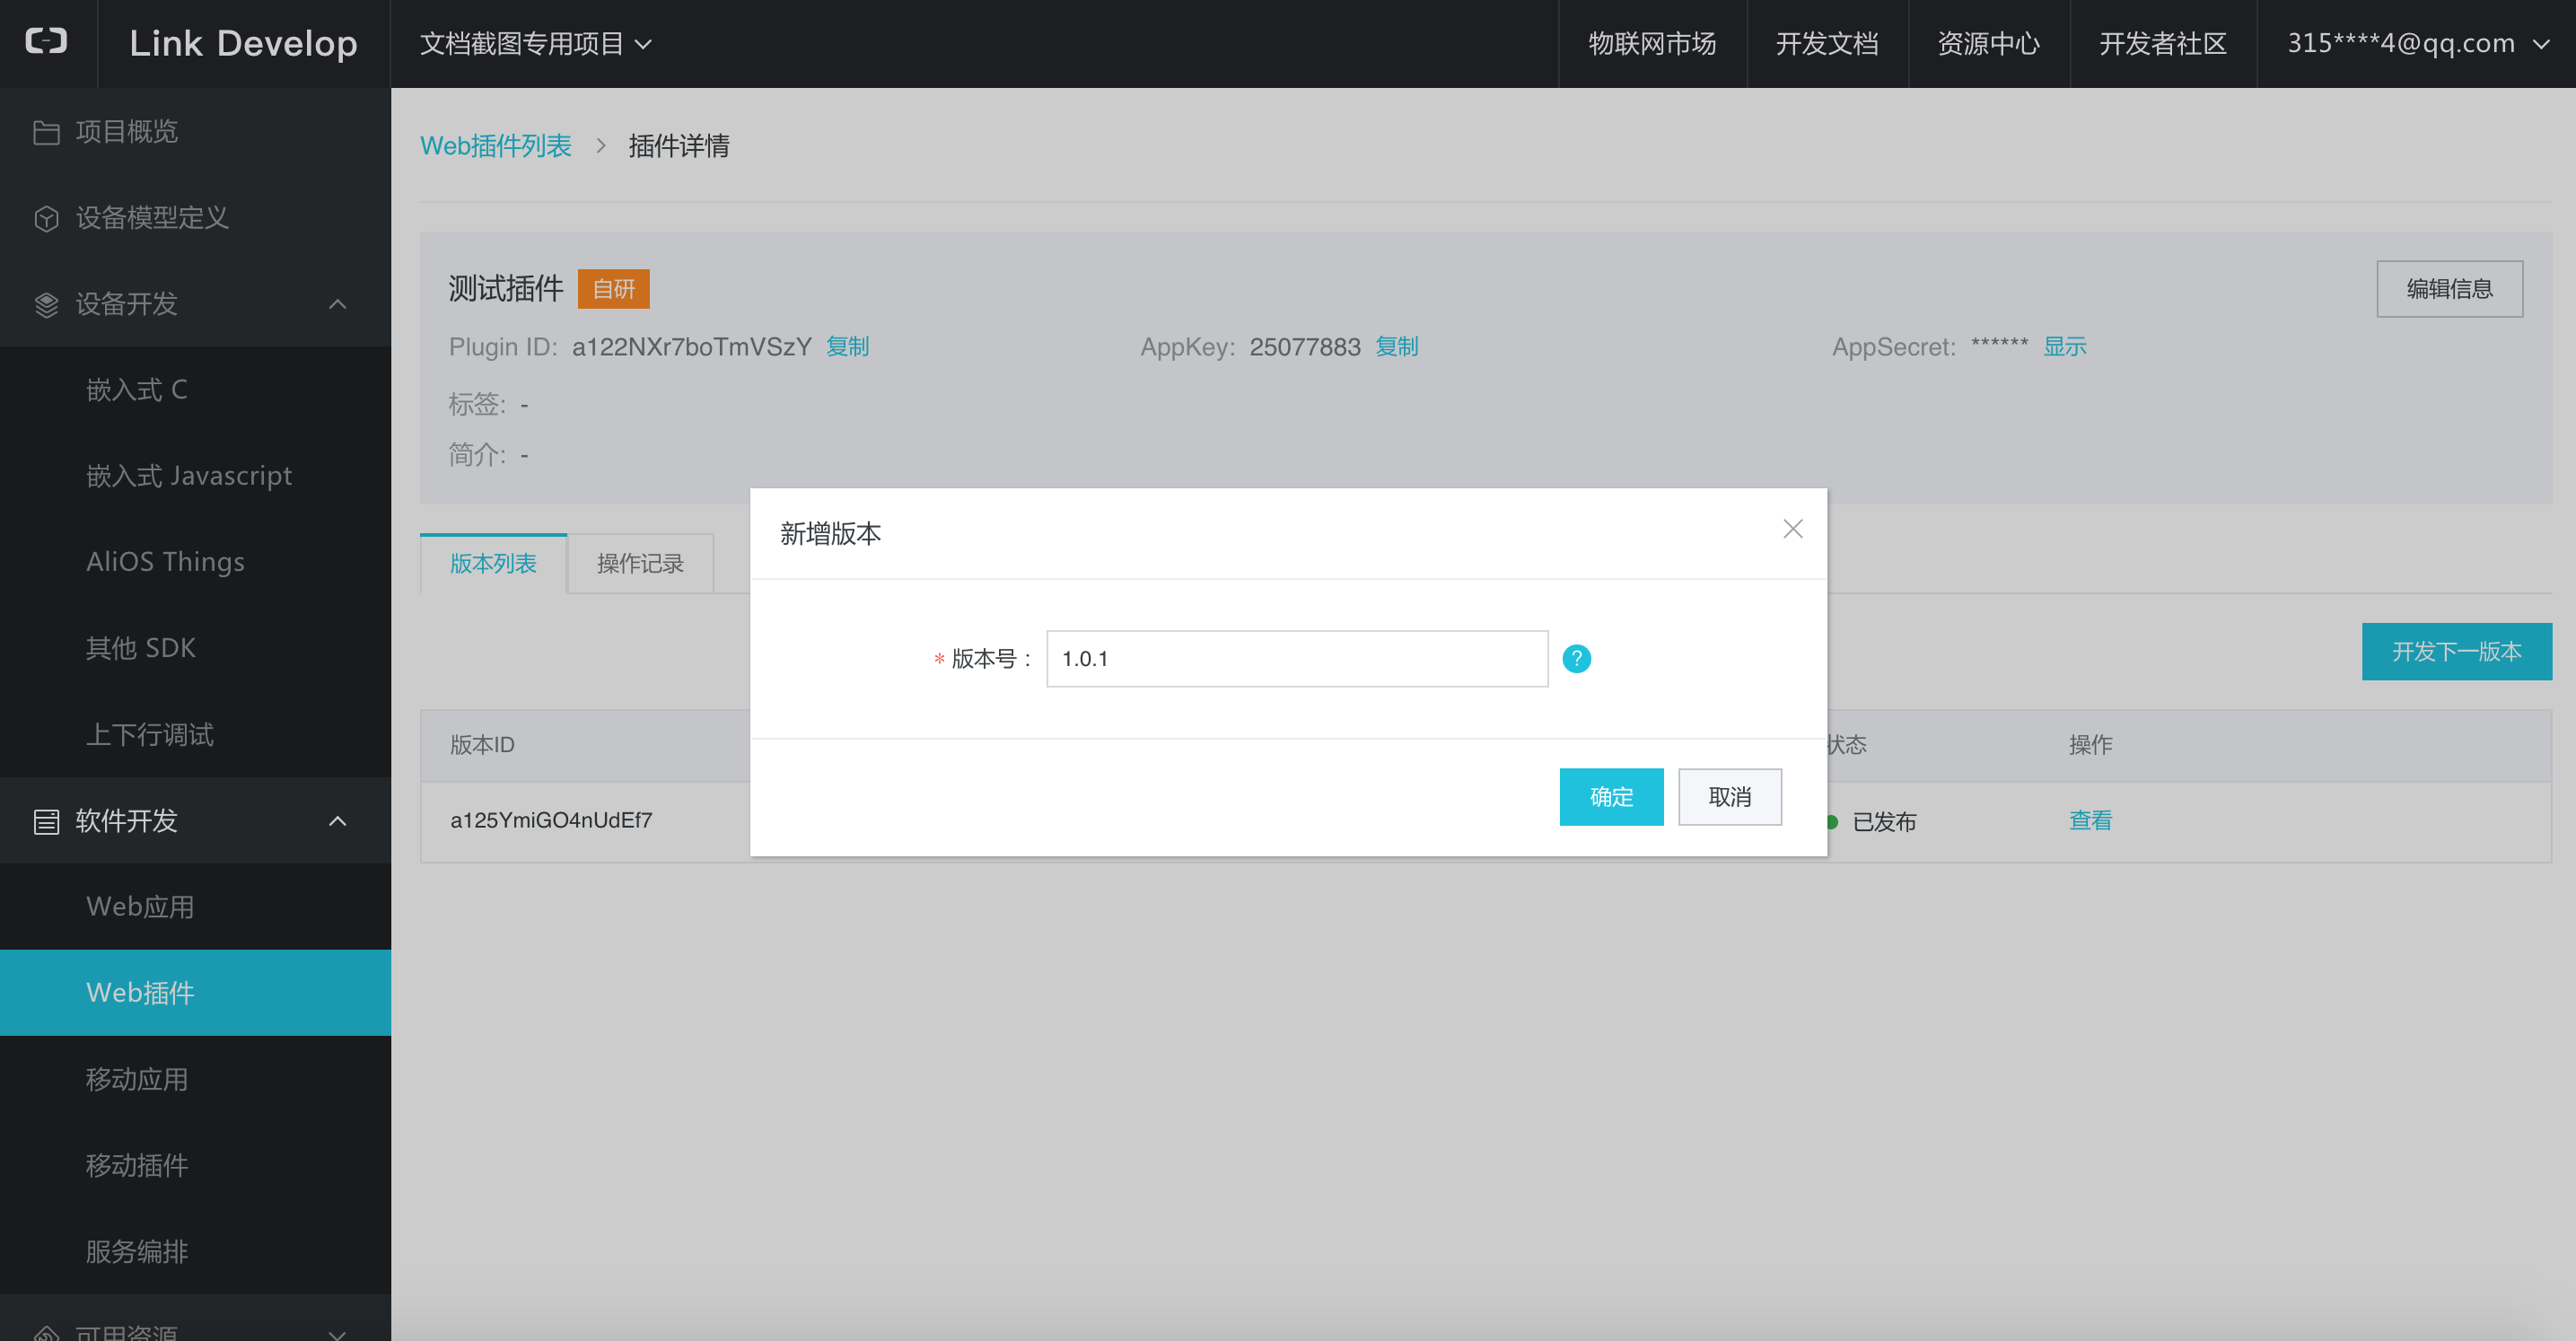The height and width of the screenshot is (1341, 2576).
Task: Select AliOS Things in sidebar
Action: (195, 562)
